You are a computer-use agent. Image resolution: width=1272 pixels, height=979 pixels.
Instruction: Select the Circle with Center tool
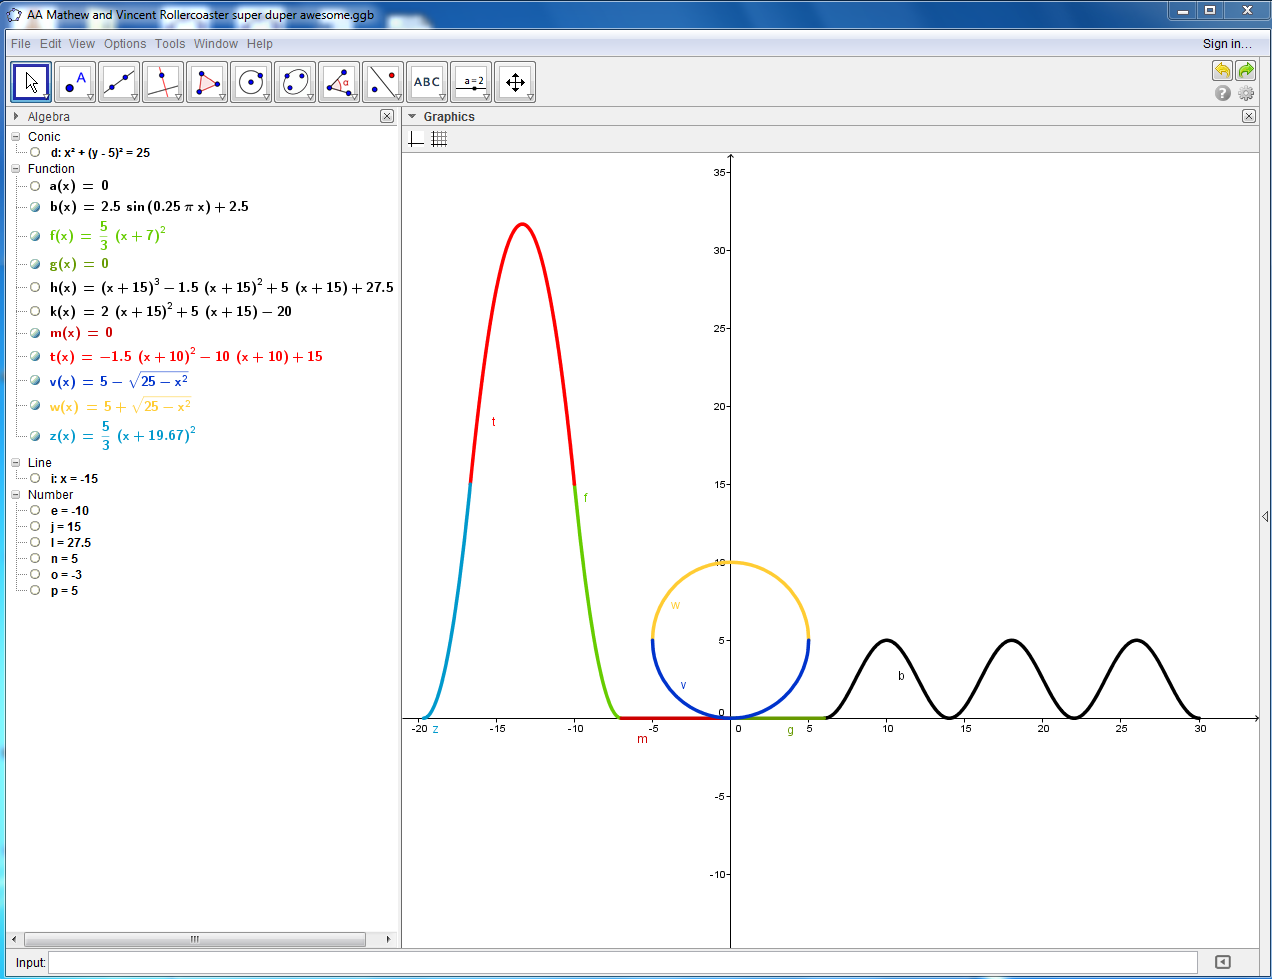[x=251, y=82]
